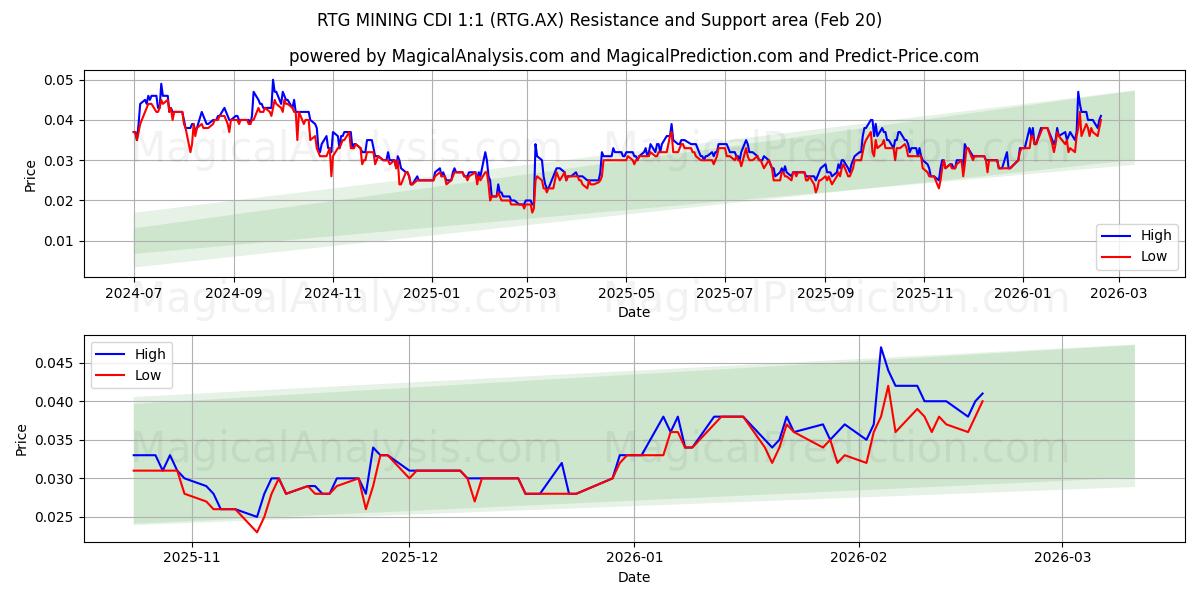The height and width of the screenshot is (600, 1200).
Task: Click the '2026-03' date label on the bottom chart
Action: (x=1062, y=559)
